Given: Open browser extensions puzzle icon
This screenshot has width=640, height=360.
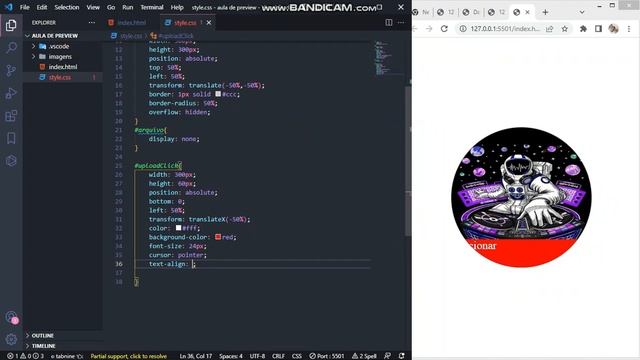Looking at the screenshot, I should pos(583,29).
